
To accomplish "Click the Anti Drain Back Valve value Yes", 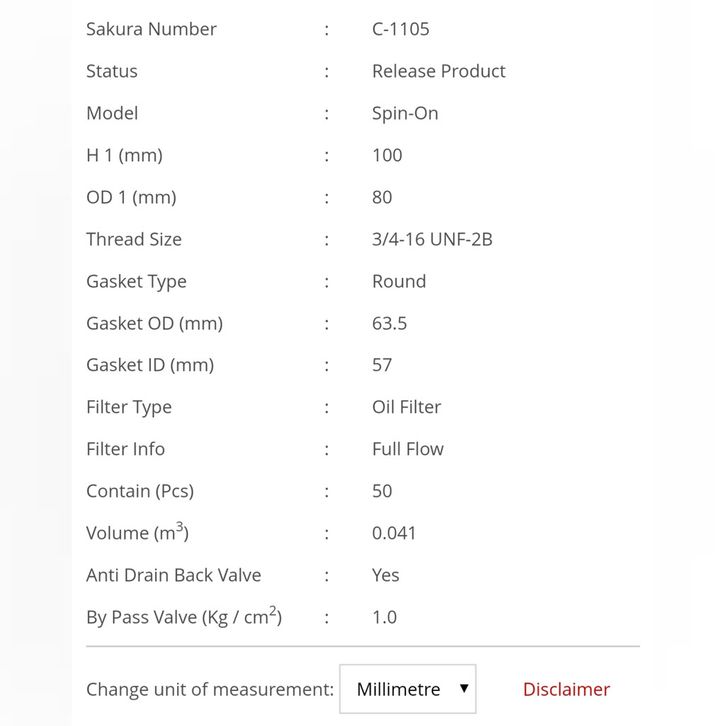I will pyautogui.click(x=385, y=575).
